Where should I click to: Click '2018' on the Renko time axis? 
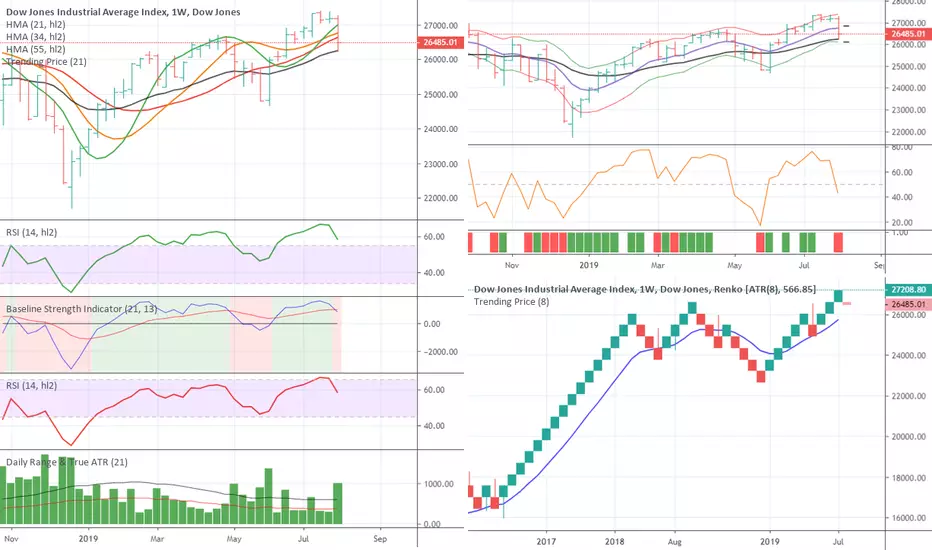point(615,541)
